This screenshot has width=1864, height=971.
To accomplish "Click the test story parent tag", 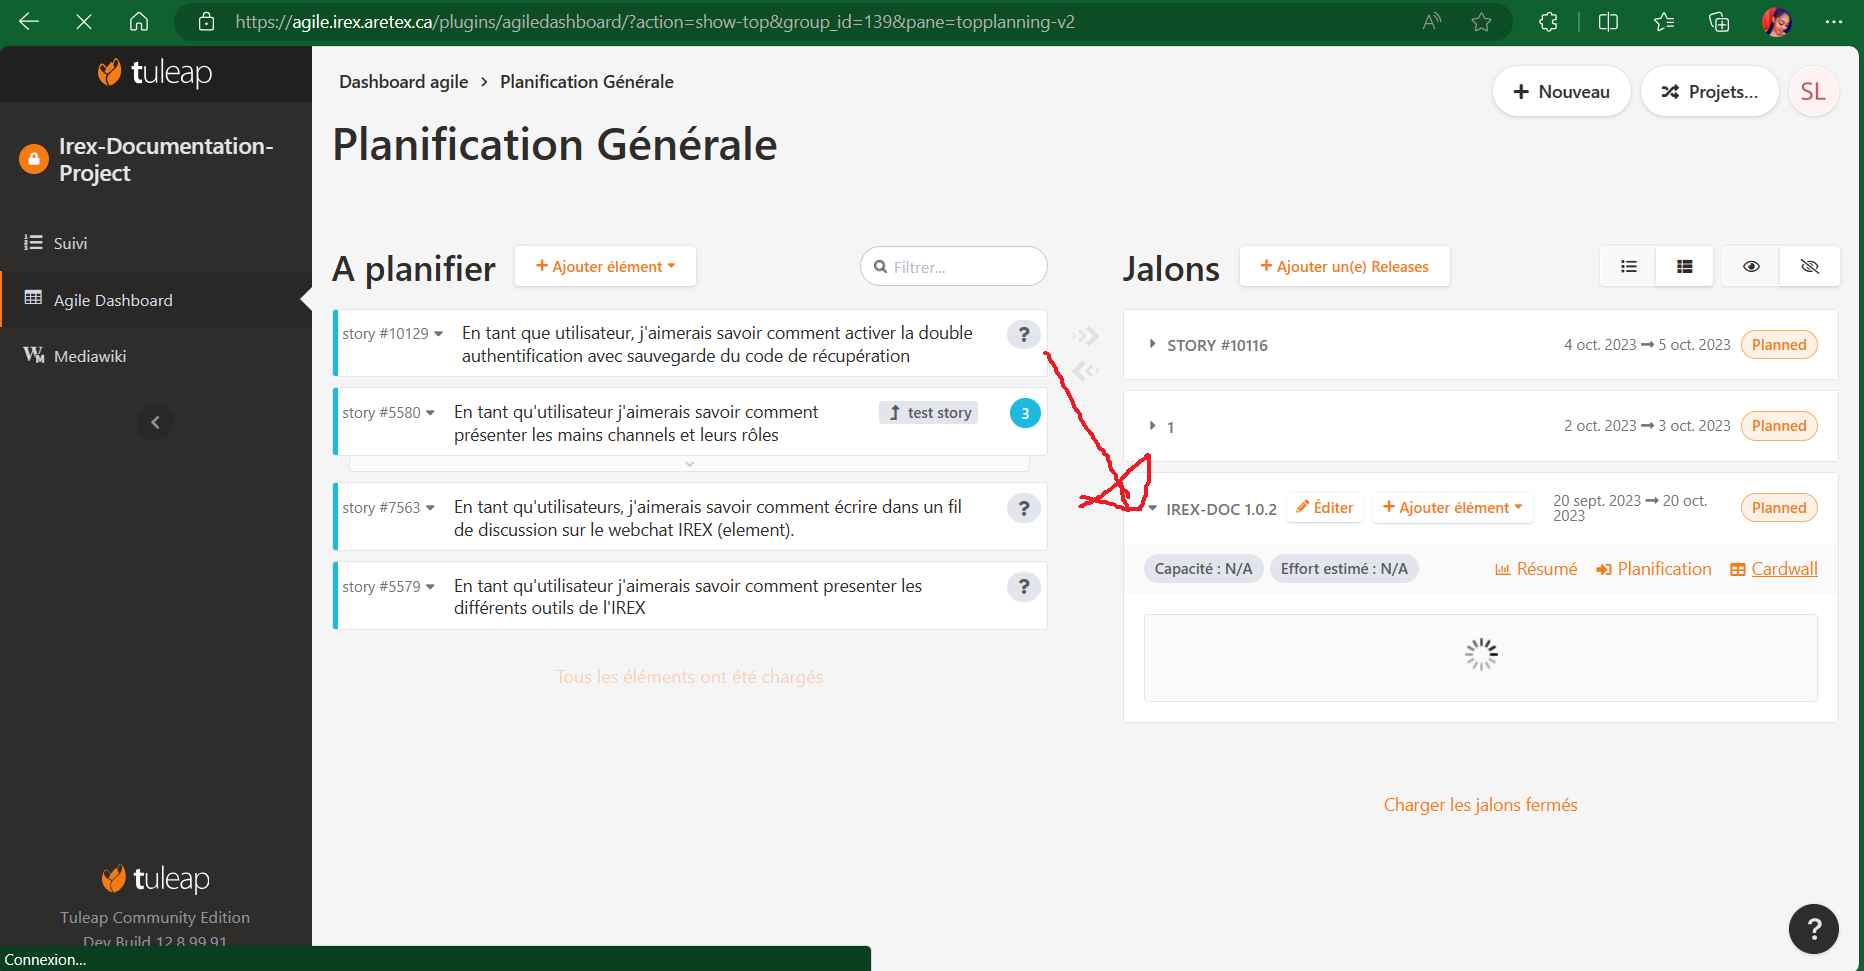I will tap(929, 413).
